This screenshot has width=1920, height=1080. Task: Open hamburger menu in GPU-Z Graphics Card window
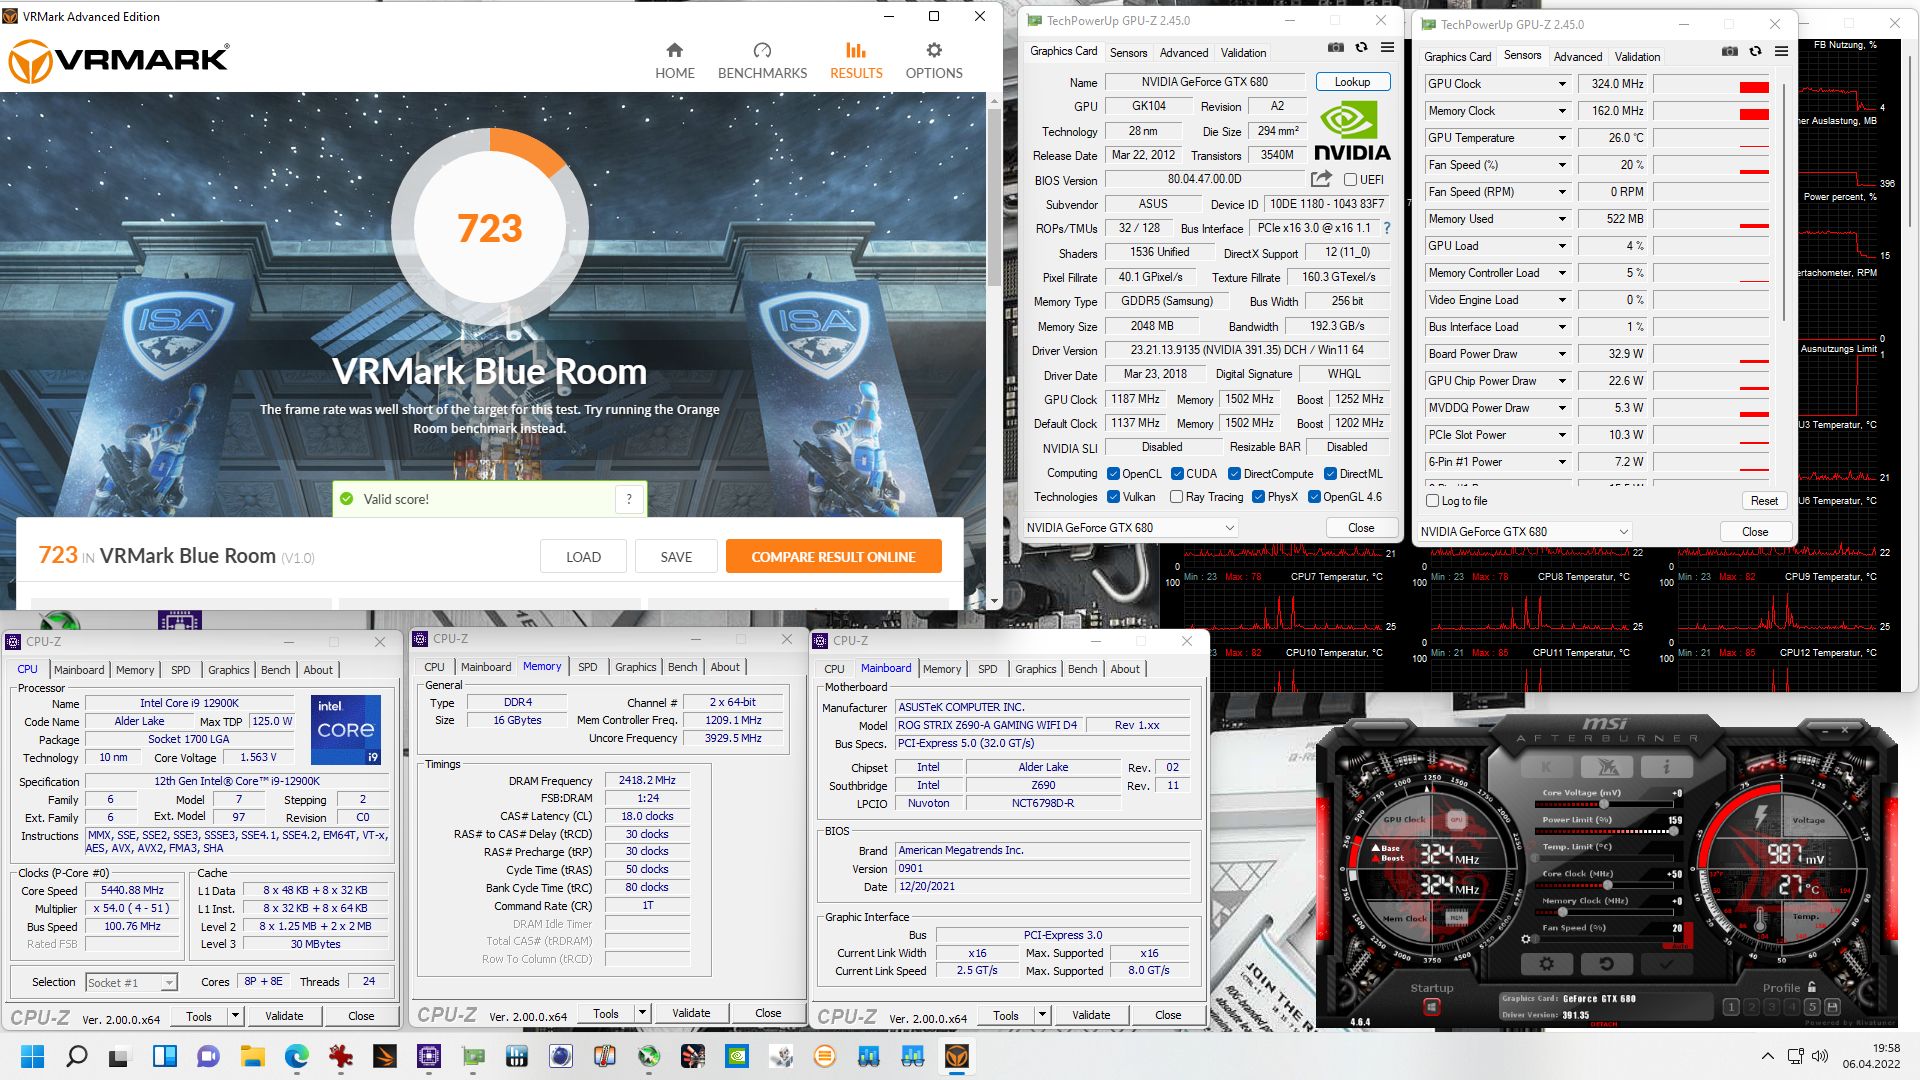(1387, 48)
